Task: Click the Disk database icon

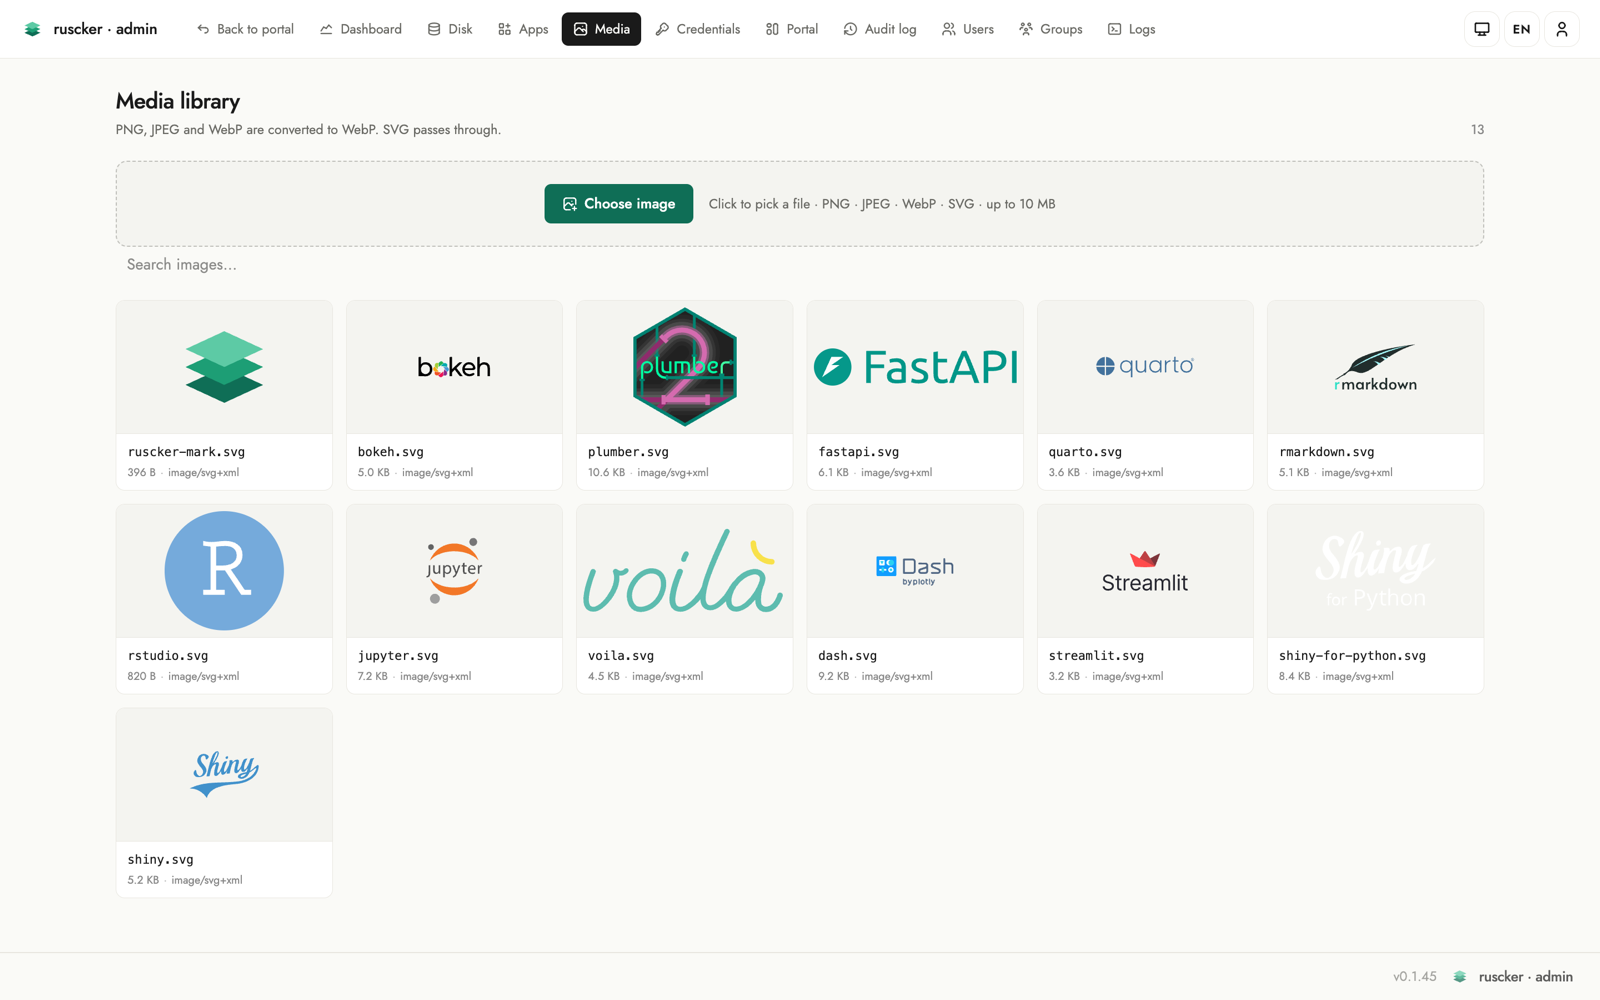Action: pyautogui.click(x=434, y=29)
